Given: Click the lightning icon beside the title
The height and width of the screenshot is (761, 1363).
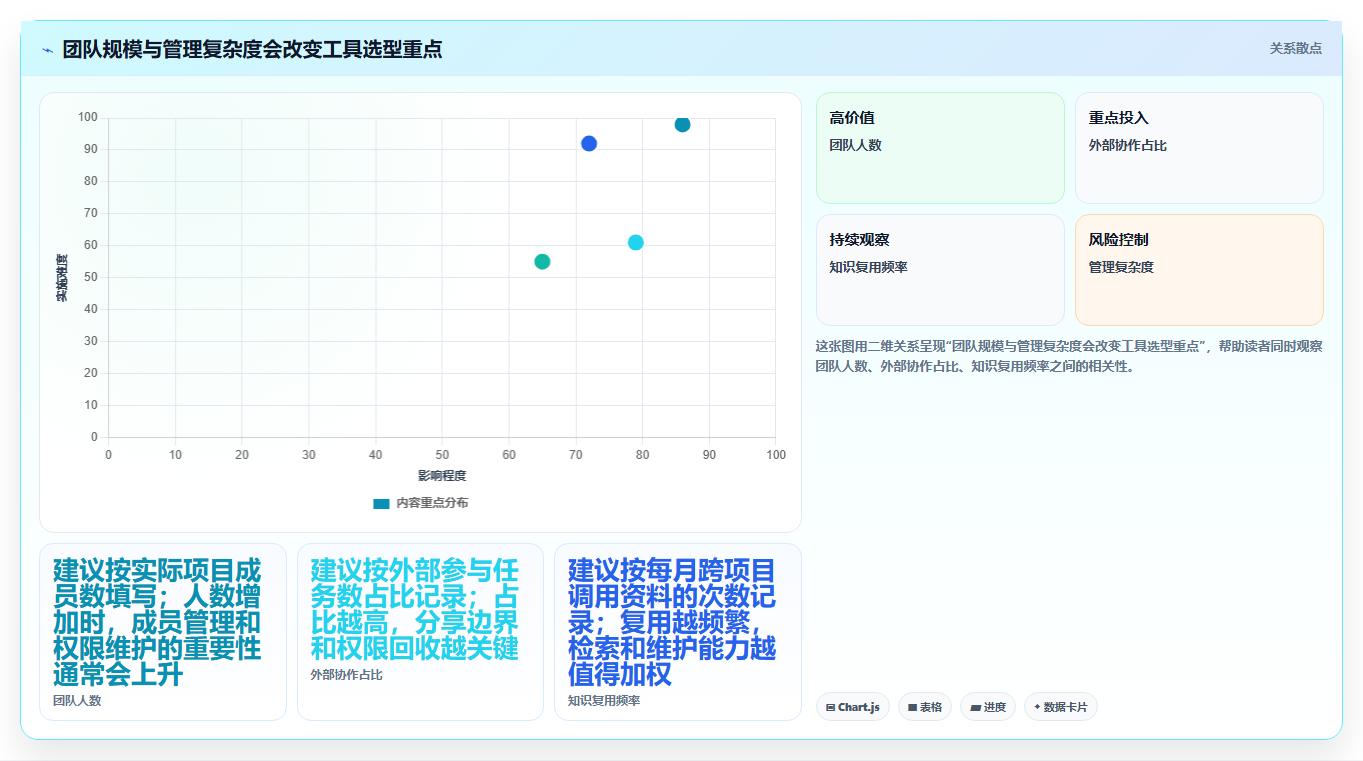Looking at the screenshot, I should (x=48, y=50).
